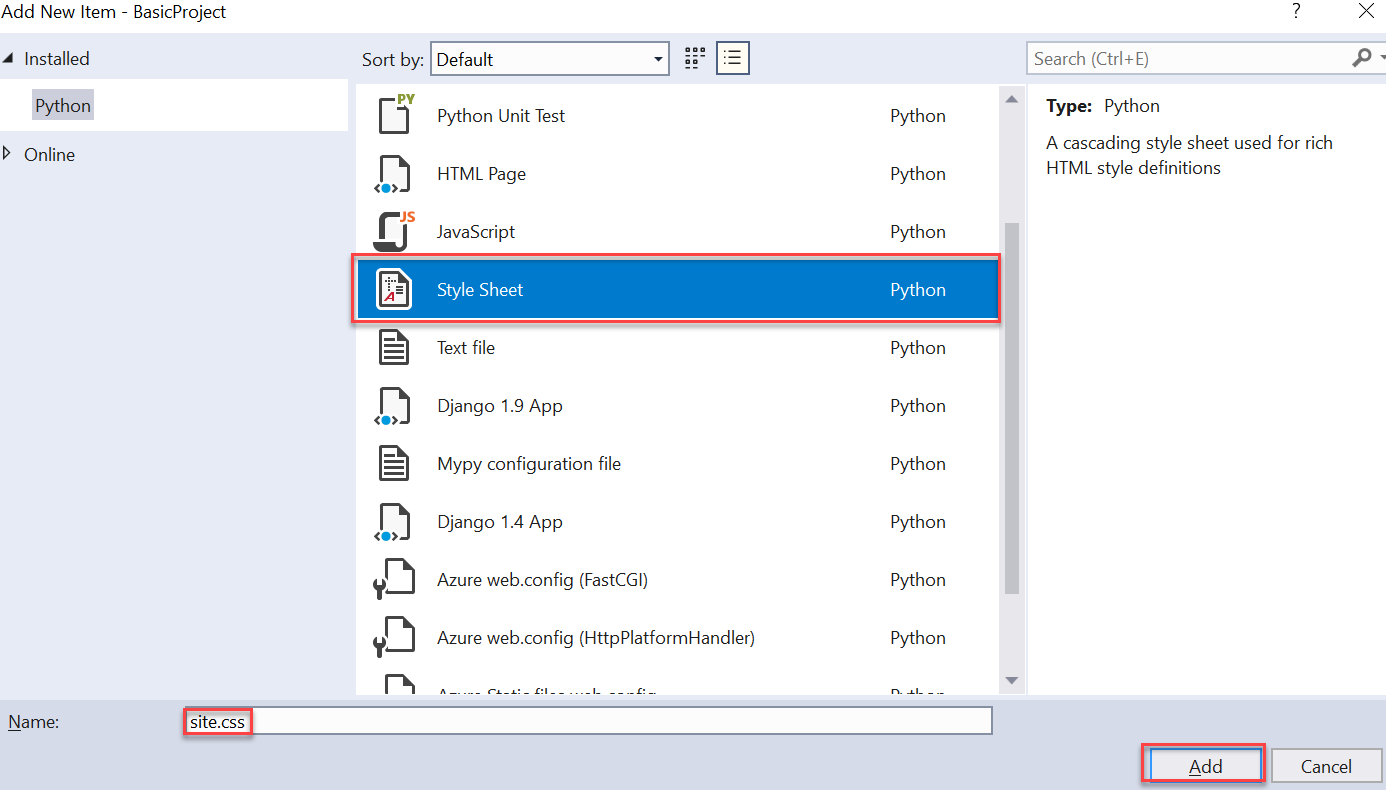Screen dimensions: 1386x790
Task: Click the Cancel button
Action: (1327, 765)
